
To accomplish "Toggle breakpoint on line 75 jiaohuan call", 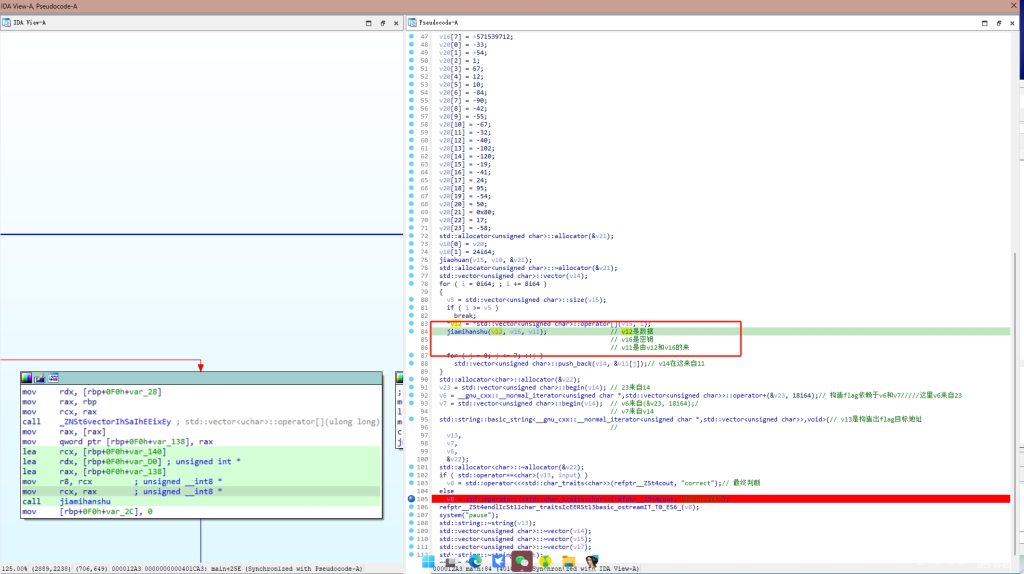I will [x=411, y=260].
